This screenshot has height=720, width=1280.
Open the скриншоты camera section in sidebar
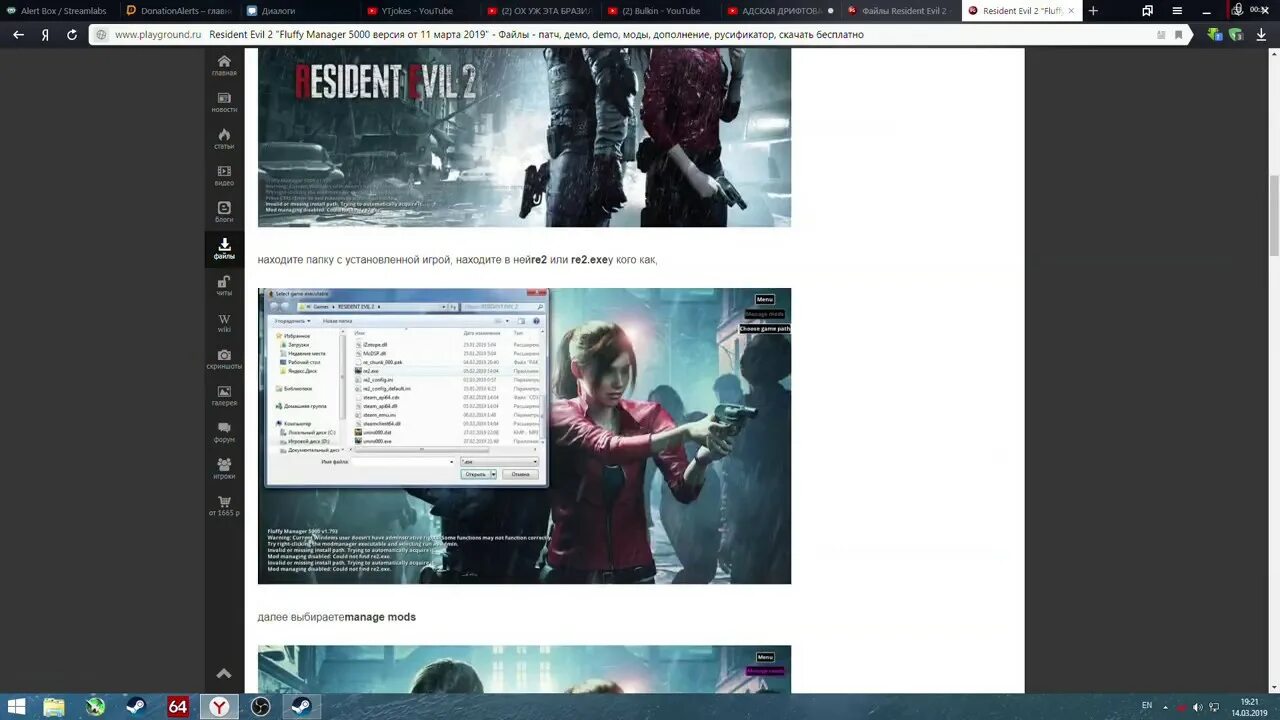coord(224,359)
